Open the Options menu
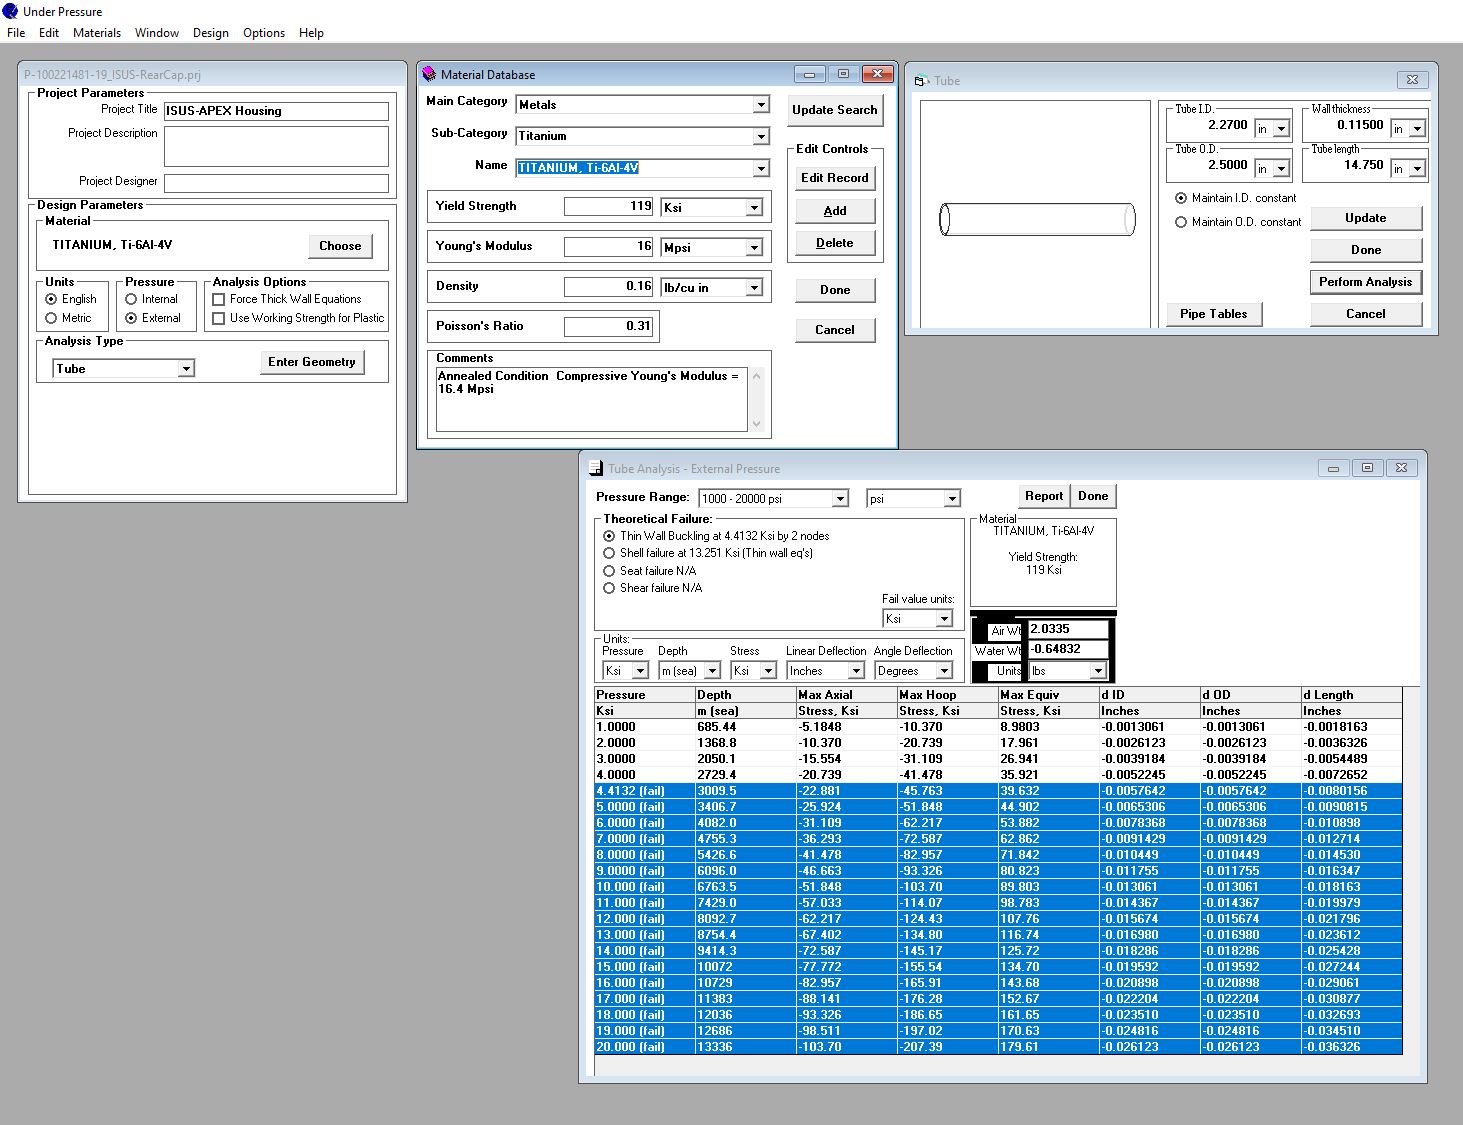This screenshot has height=1125, width=1463. click(x=264, y=33)
